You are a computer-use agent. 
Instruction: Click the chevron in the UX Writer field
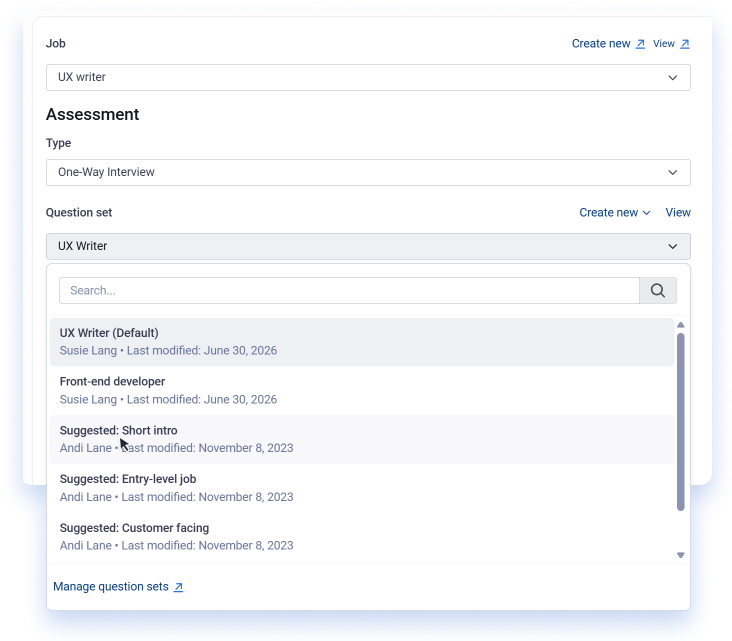pos(672,246)
